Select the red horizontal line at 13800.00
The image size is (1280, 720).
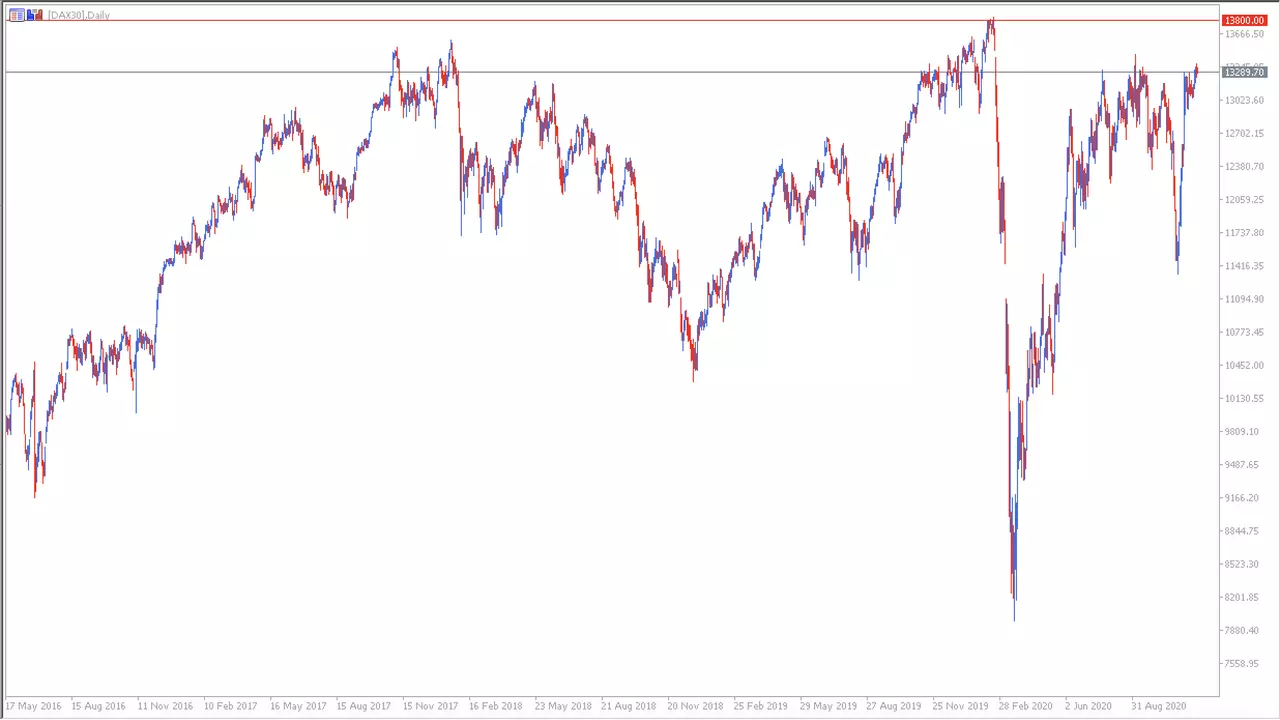click(x=610, y=20)
